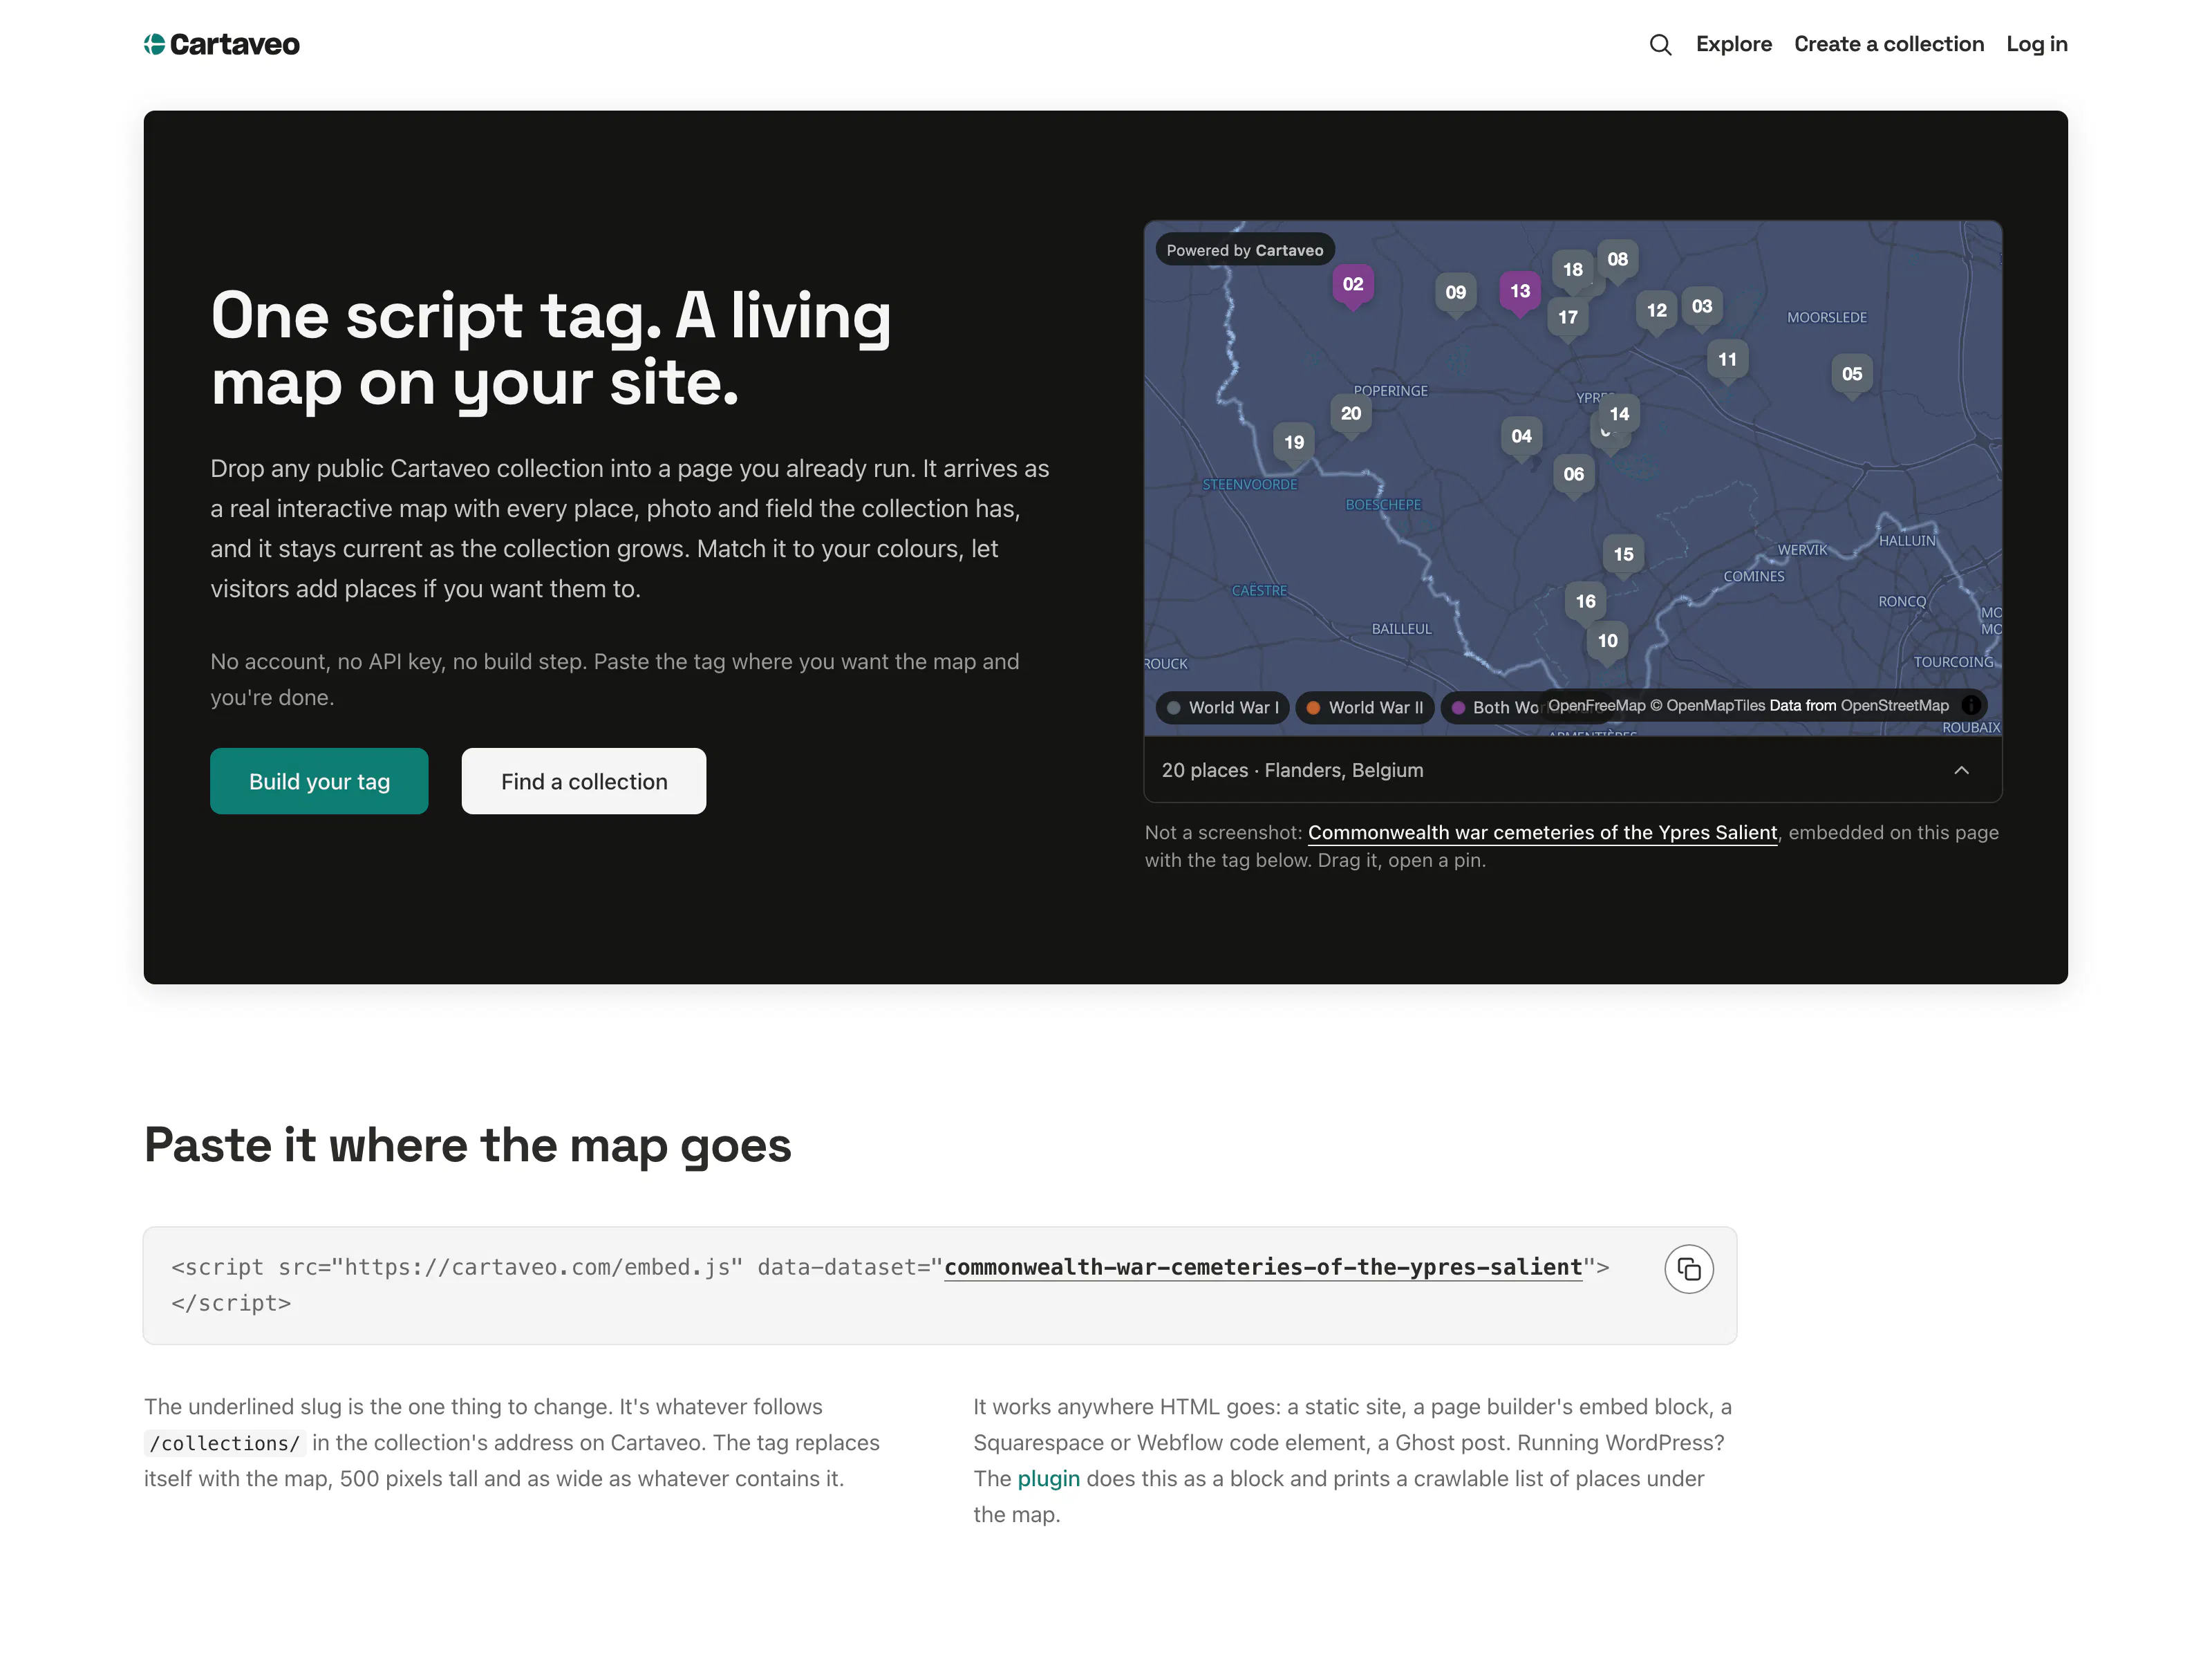This screenshot has height=1659, width=2212.
Task: Click the OpenFreeMap attribution link
Action: (x=1597, y=706)
